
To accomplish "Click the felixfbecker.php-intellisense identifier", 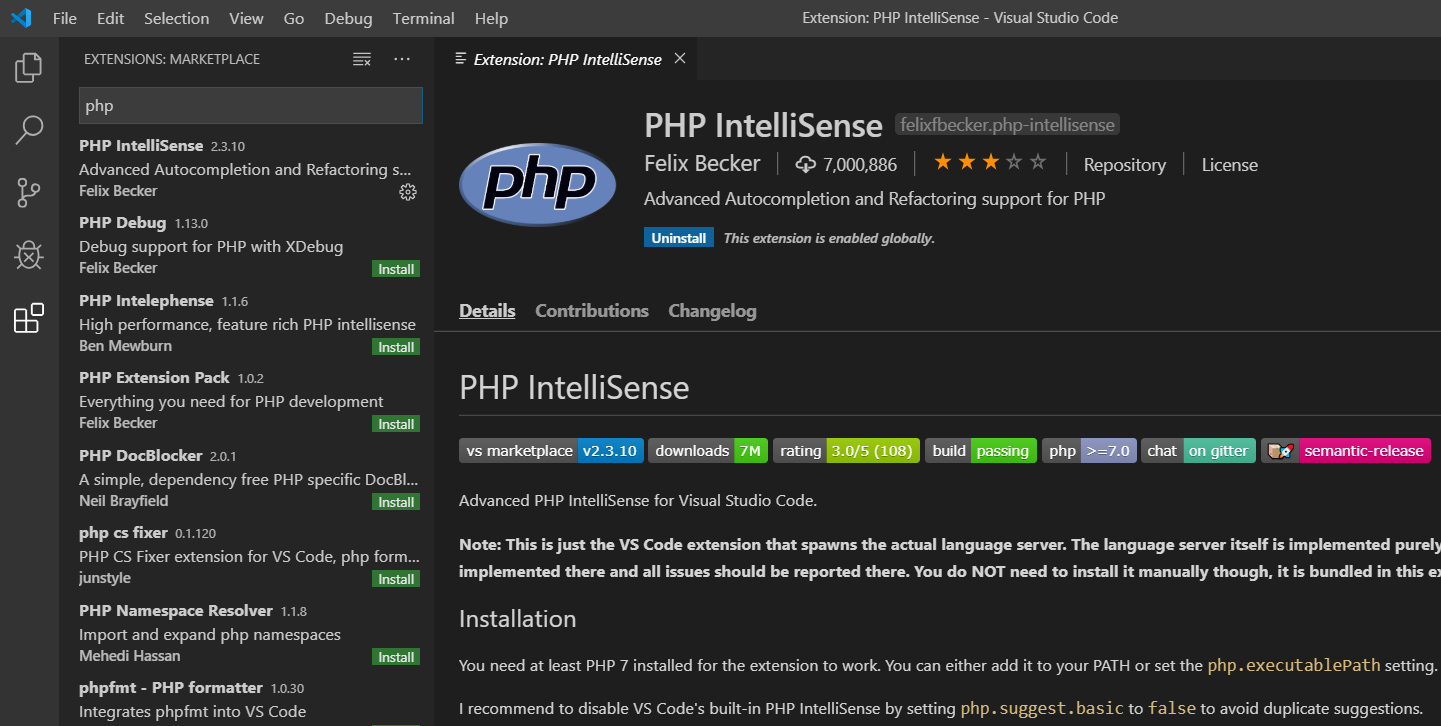I will (x=1007, y=125).
